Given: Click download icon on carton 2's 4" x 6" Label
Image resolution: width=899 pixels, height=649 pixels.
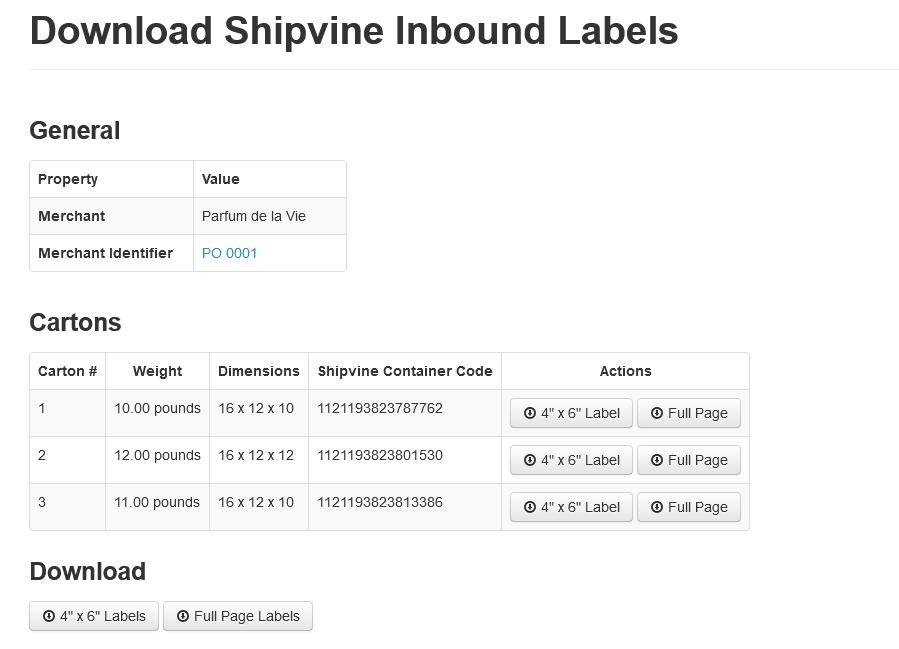Looking at the screenshot, I should [x=530, y=460].
